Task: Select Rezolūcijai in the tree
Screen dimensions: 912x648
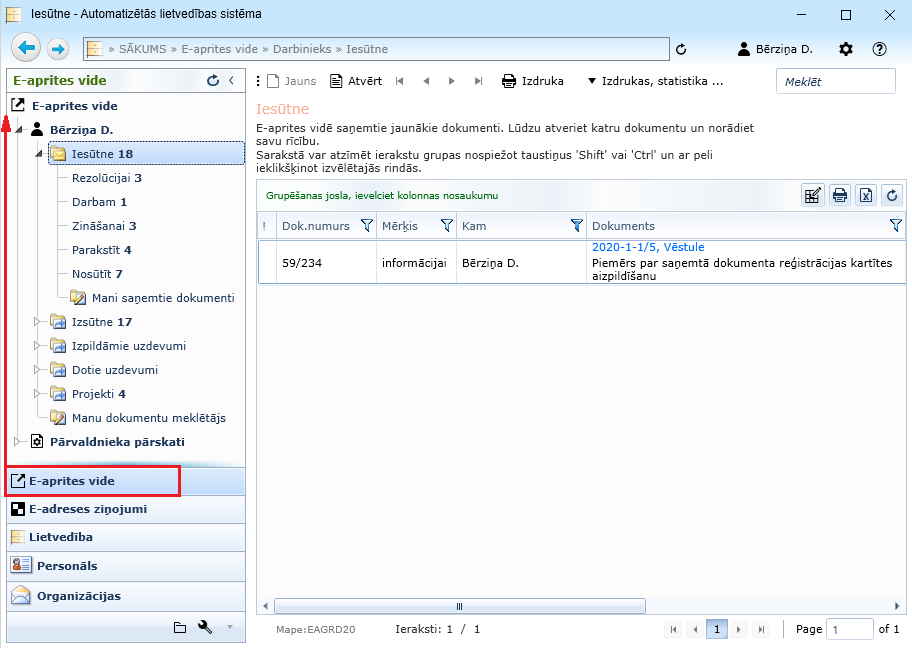Action: 106,178
